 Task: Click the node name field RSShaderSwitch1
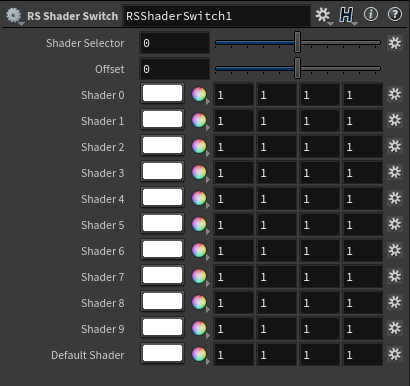pyautogui.click(x=217, y=16)
